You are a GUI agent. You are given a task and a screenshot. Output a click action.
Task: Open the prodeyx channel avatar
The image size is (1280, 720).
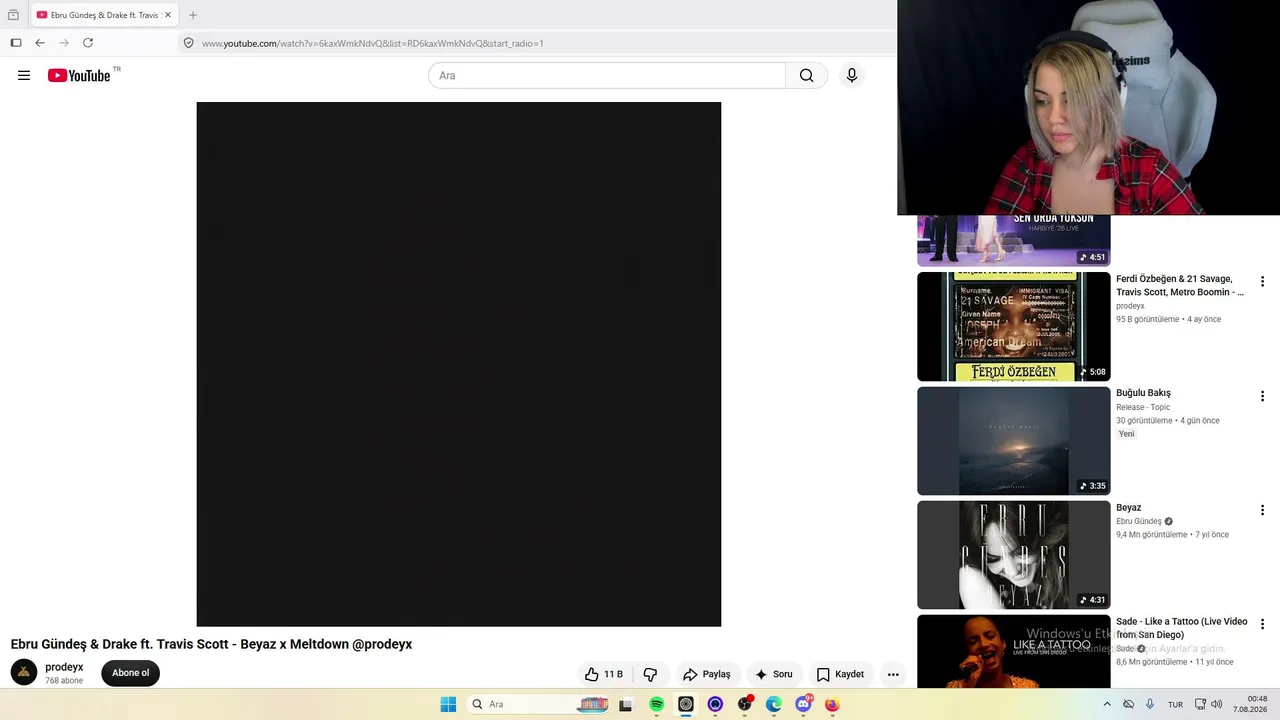pyautogui.click(x=24, y=672)
